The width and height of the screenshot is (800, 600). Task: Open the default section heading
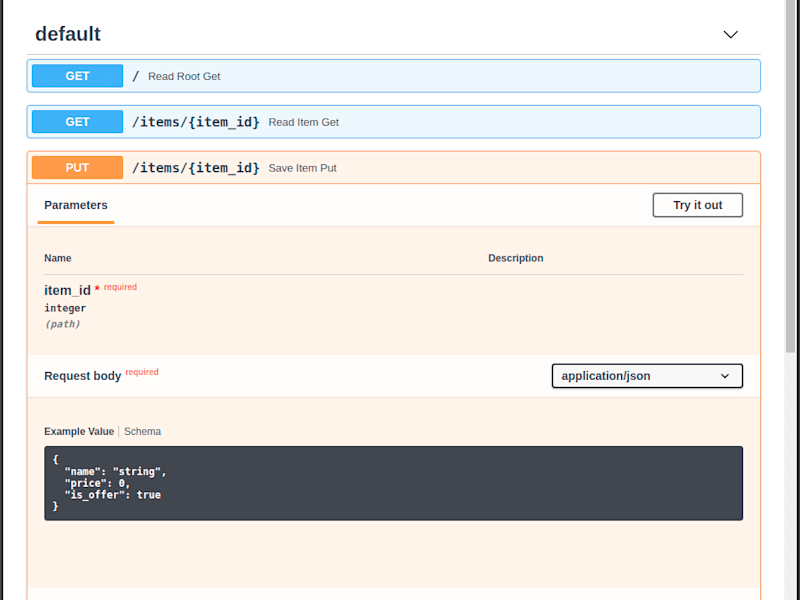(68, 34)
